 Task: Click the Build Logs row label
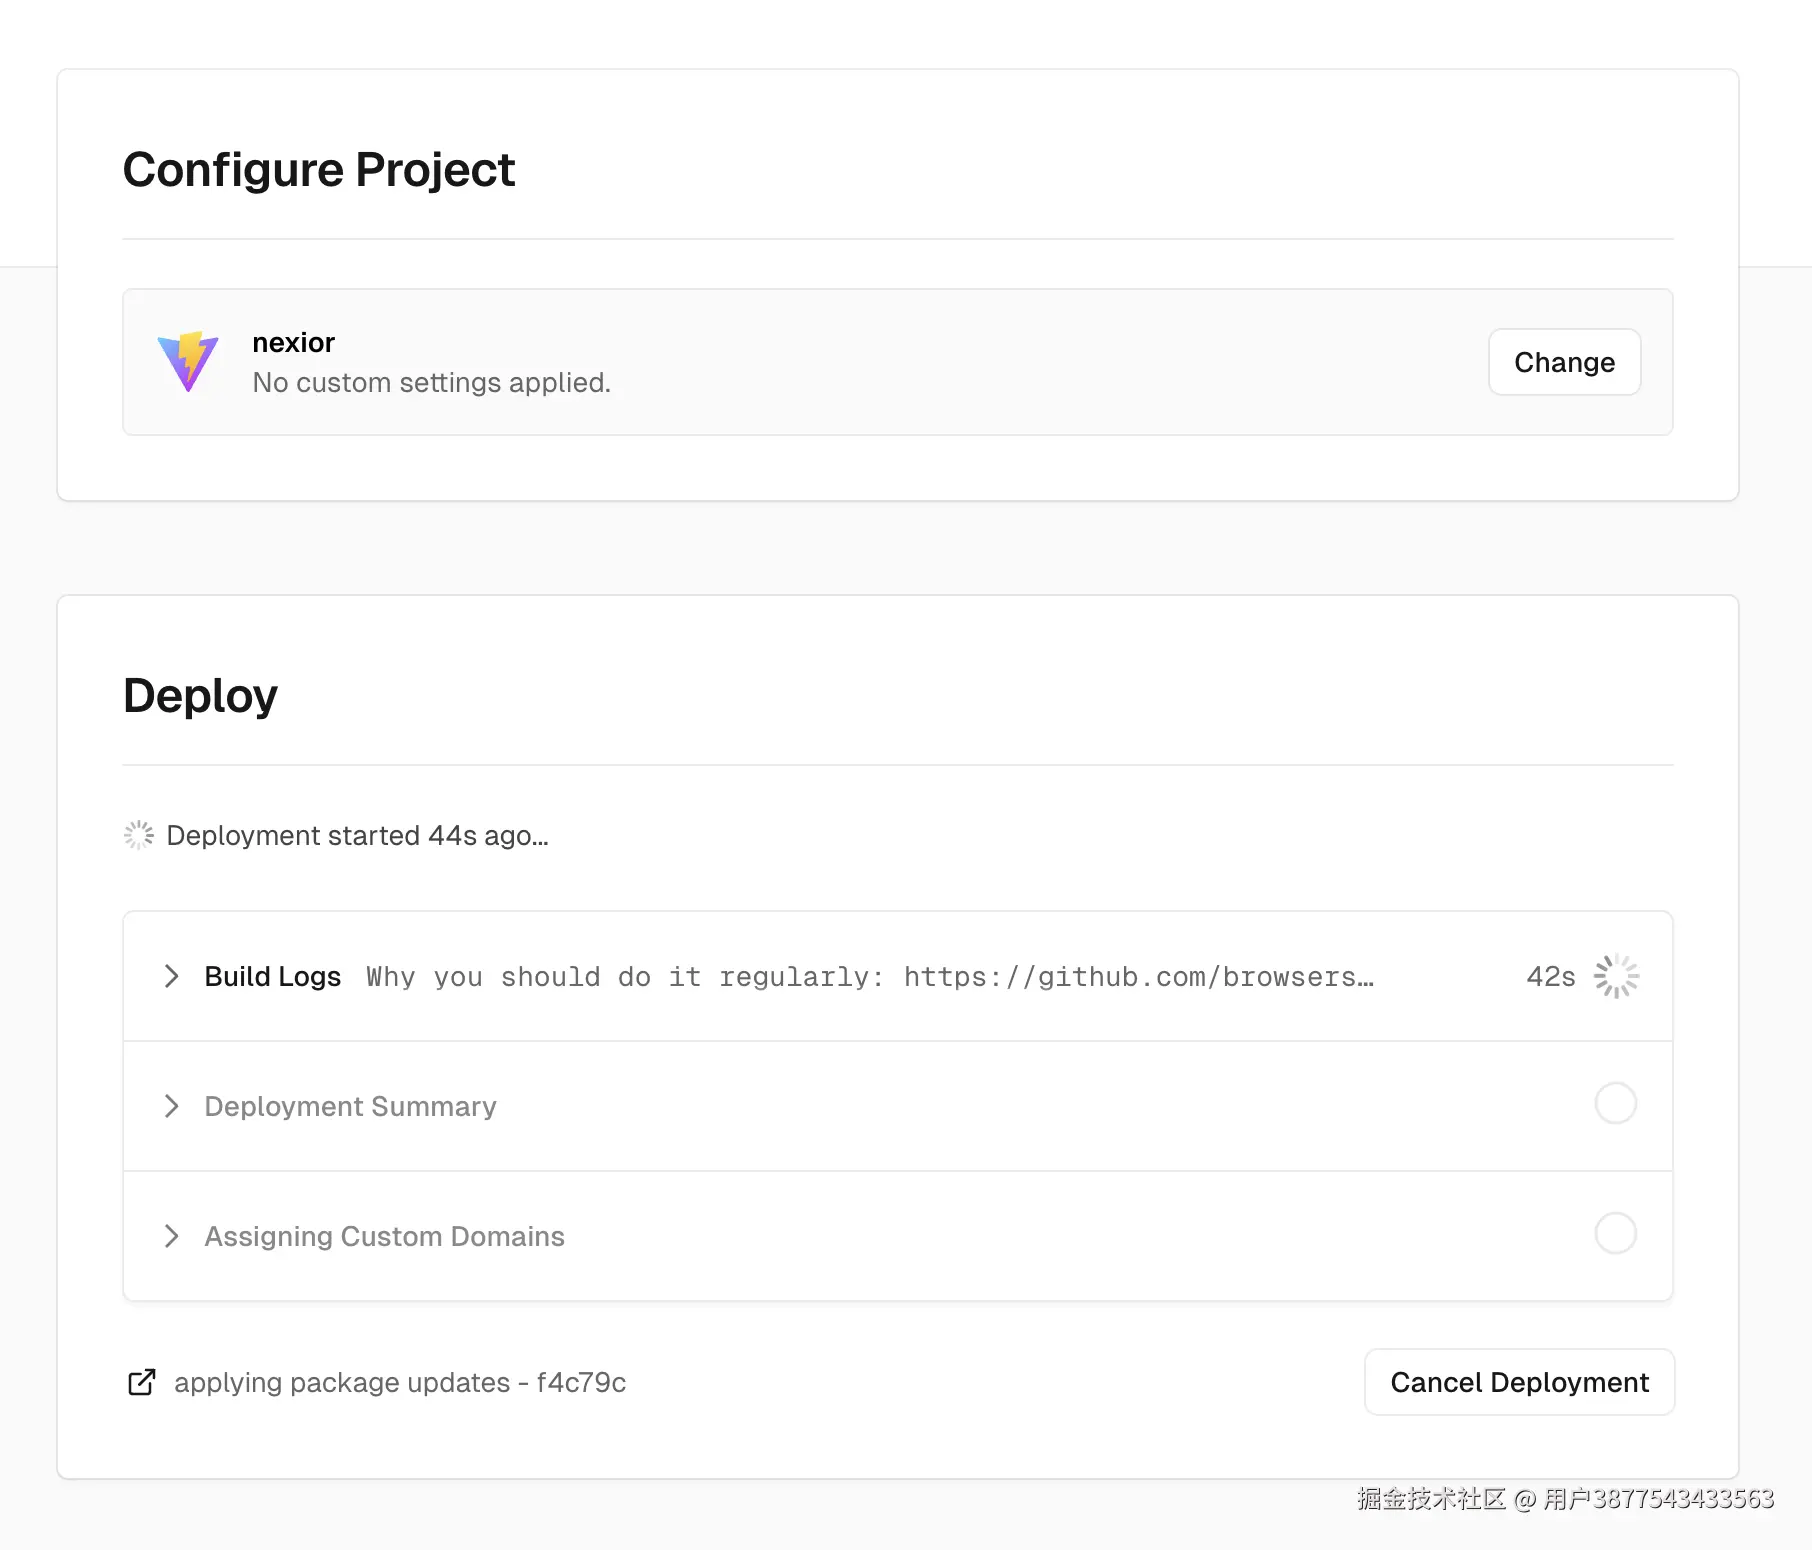tap(272, 976)
